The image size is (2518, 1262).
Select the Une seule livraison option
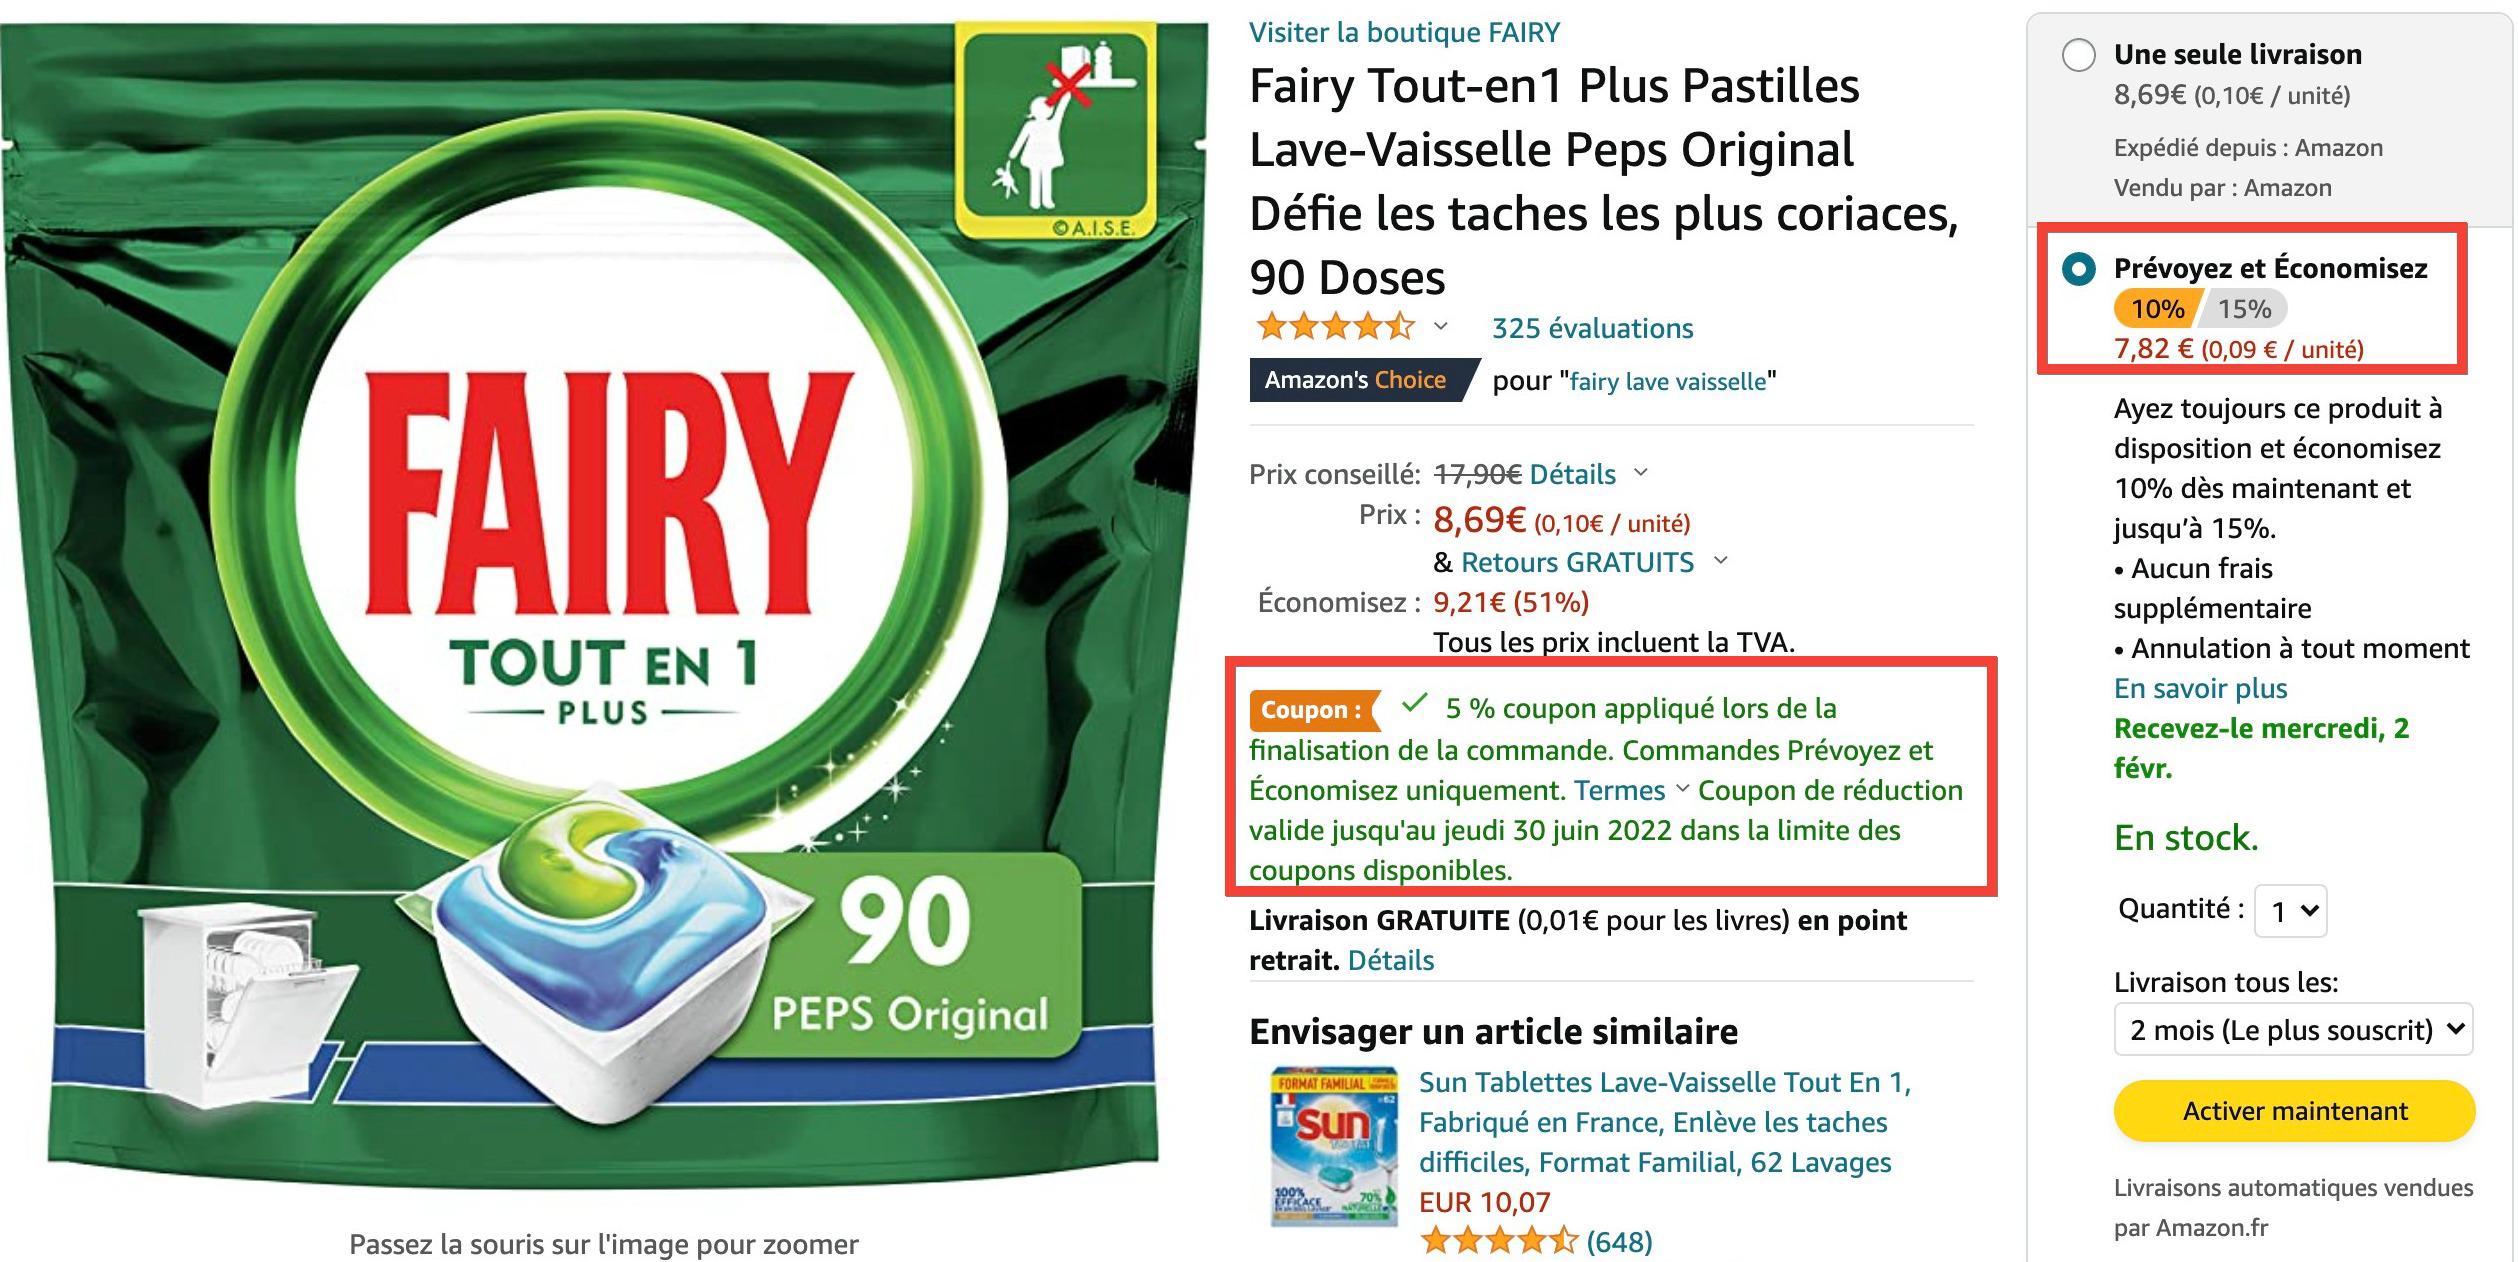click(2079, 55)
